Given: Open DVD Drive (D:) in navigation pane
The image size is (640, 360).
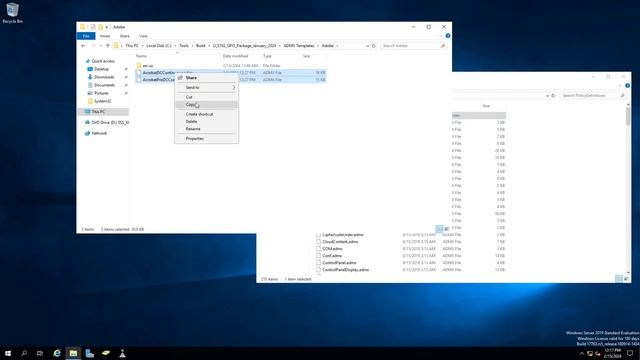Looking at the screenshot, I should tap(110, 122).
